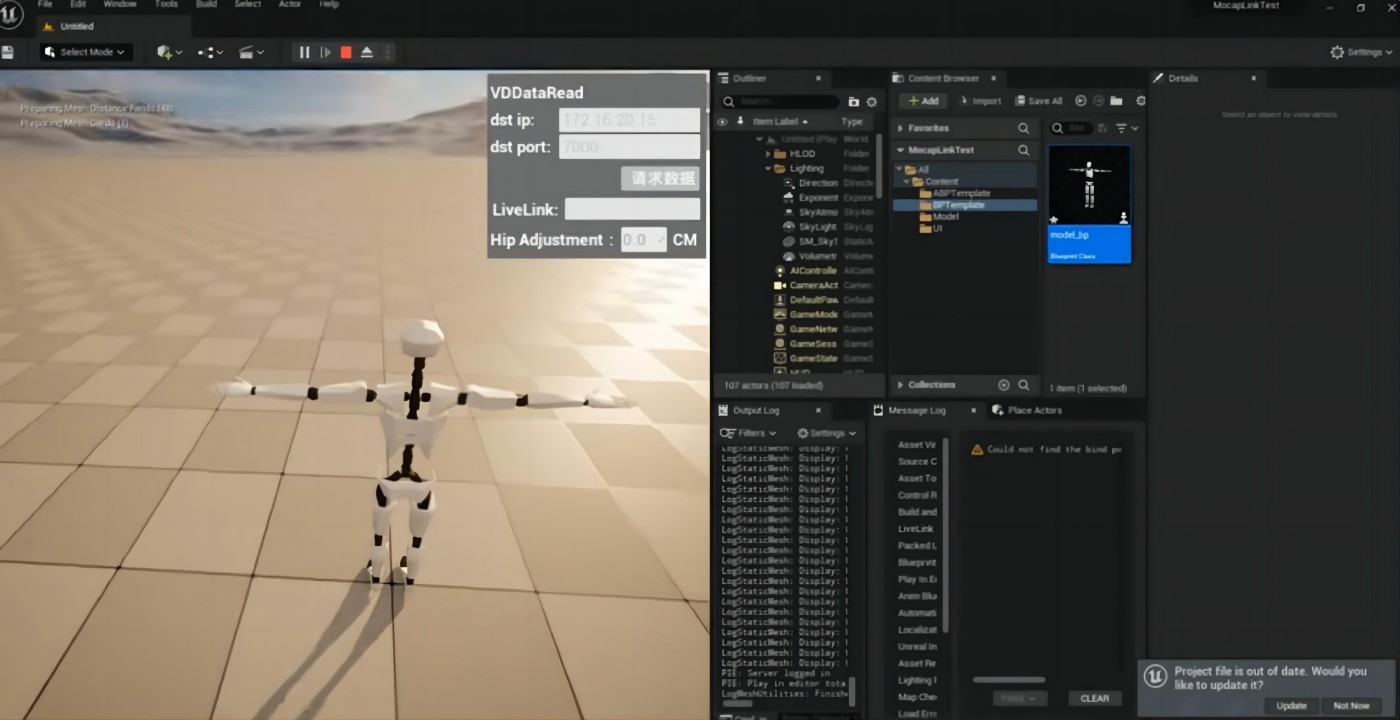Click the CLEAR button in Message Log
The image size is (1400, 720).
click(x=1095, y=698)
